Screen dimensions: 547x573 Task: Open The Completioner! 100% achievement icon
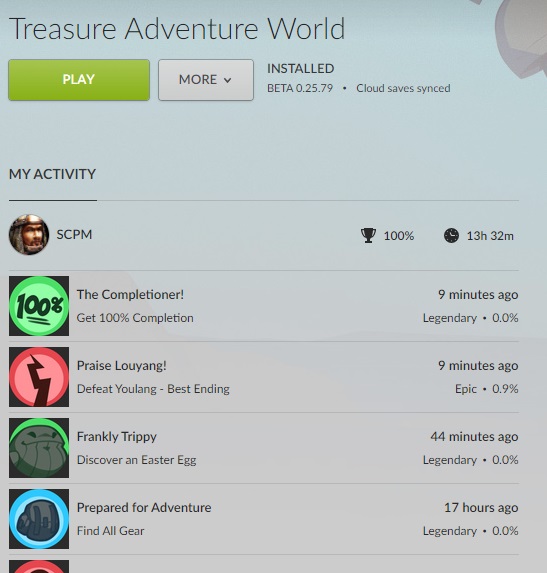coord(39,306)
